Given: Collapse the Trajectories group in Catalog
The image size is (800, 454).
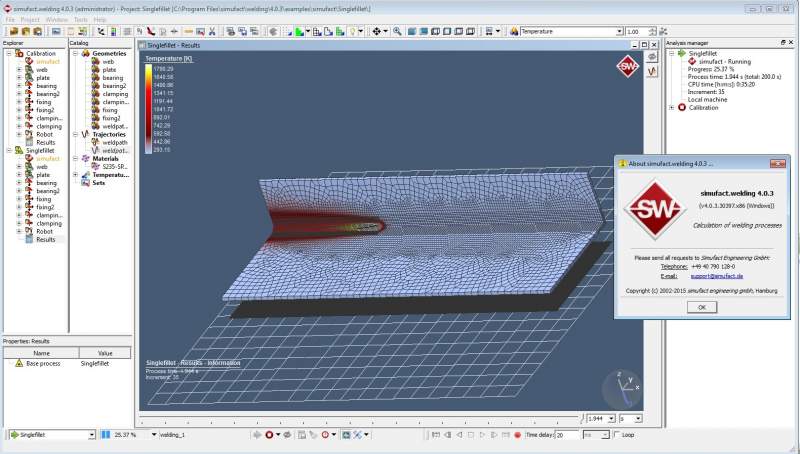Looking at the screenshot, I should pyautogui.click(x=75, y=134).
